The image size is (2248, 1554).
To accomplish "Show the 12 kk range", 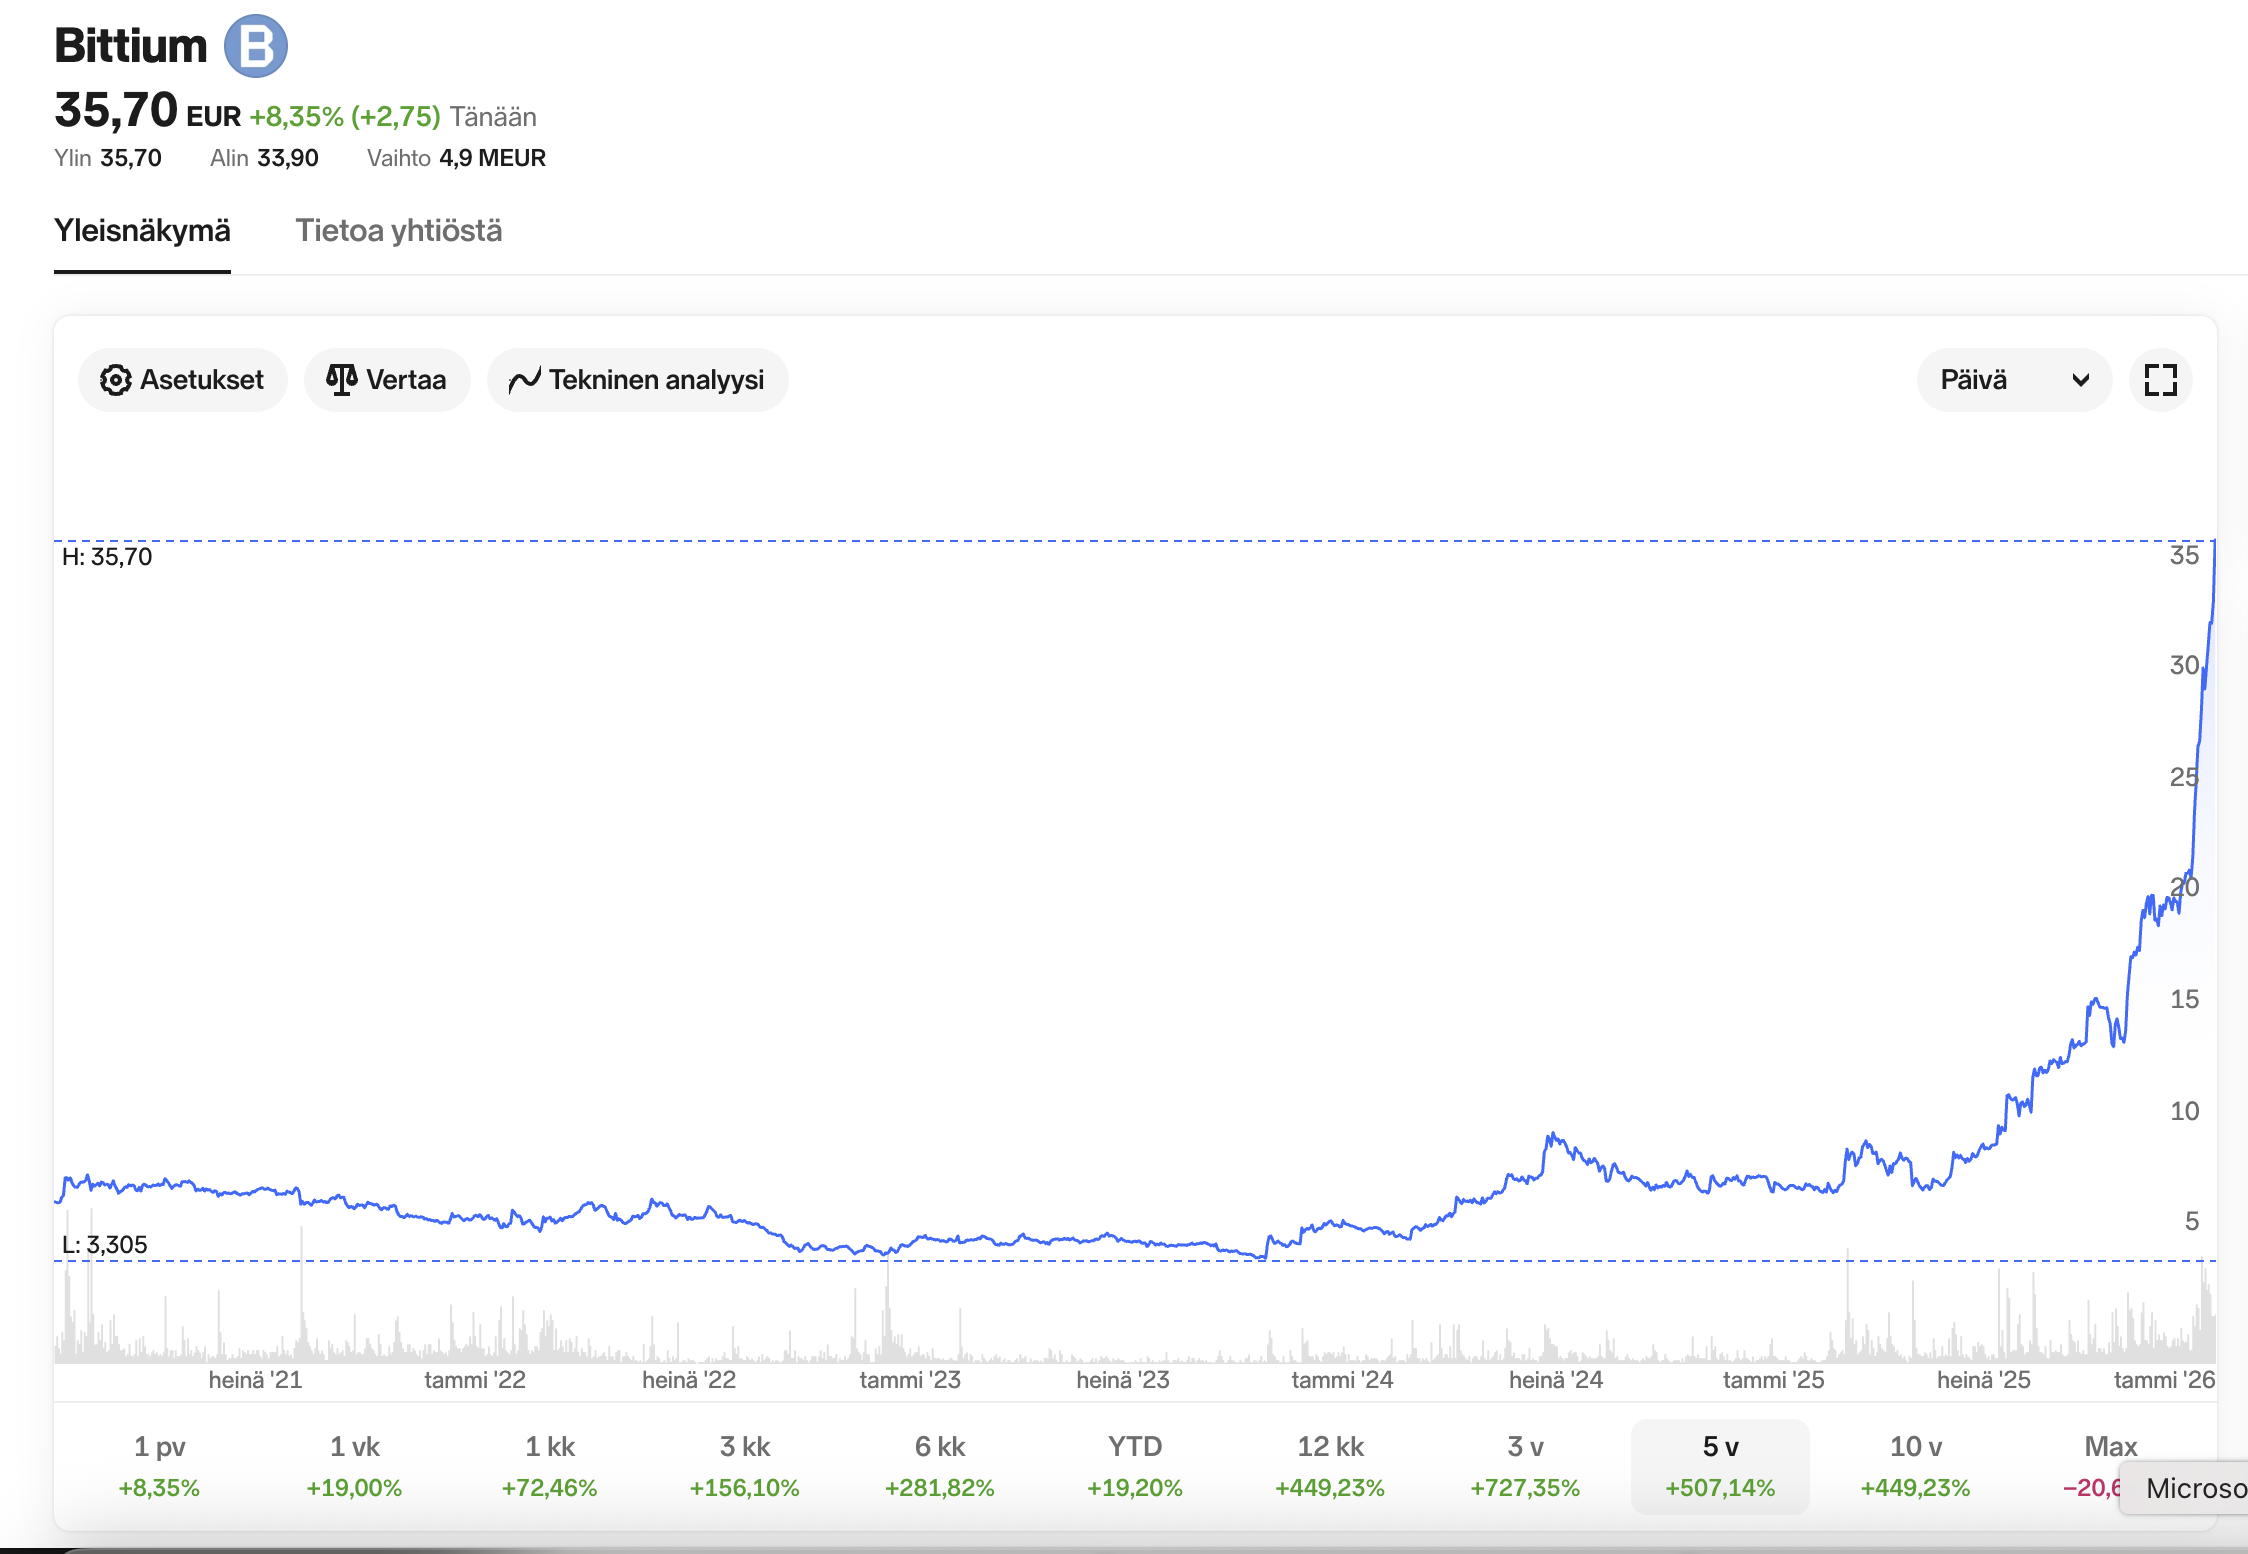I will coord(1329,1465).
